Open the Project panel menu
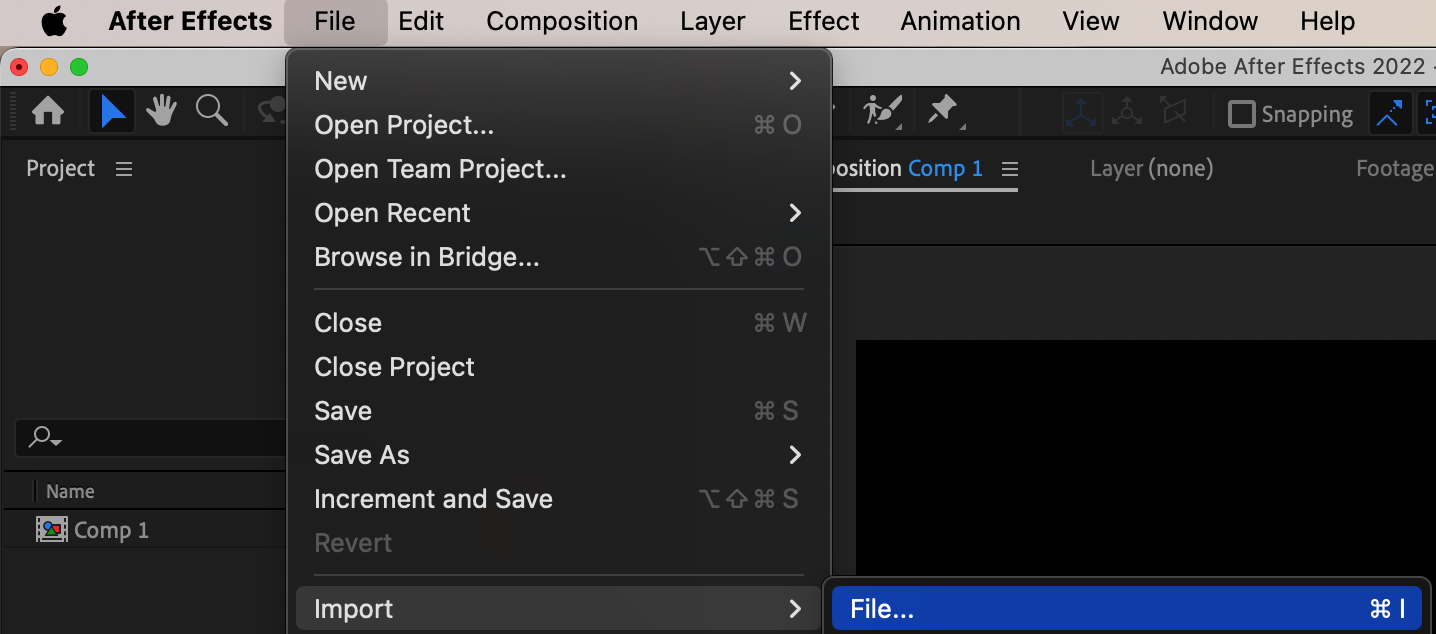This screenshot has height=634, width=1436. coord(124,169)
